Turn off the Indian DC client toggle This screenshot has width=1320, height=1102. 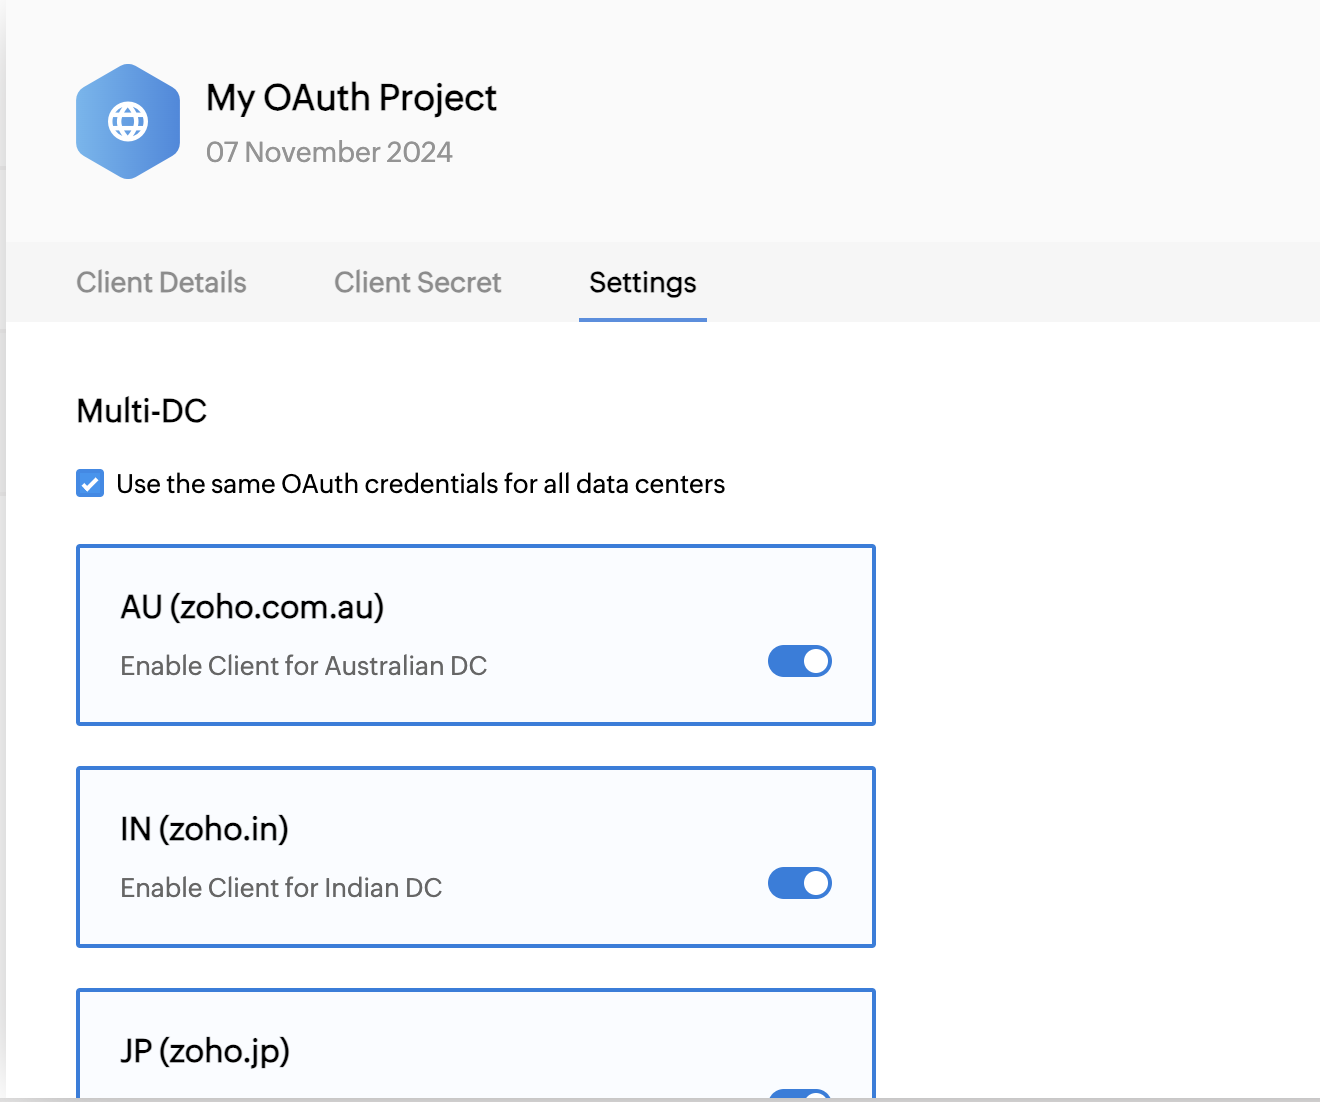tap(799, 883)
